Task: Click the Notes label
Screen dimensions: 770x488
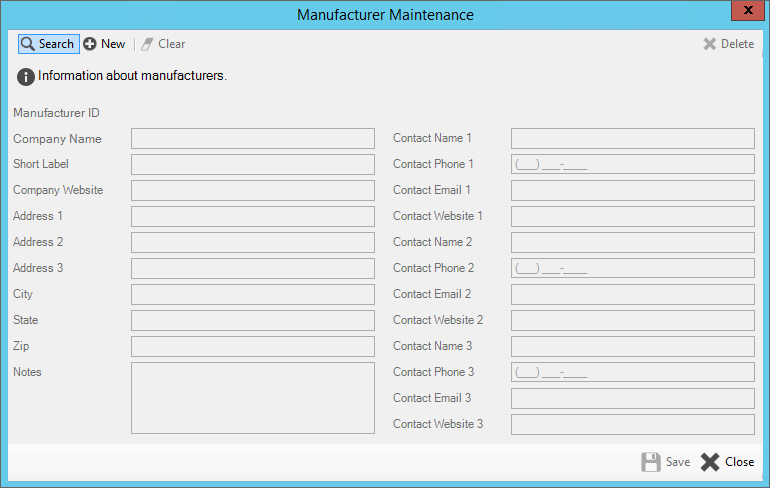Action: coord(27,372)
